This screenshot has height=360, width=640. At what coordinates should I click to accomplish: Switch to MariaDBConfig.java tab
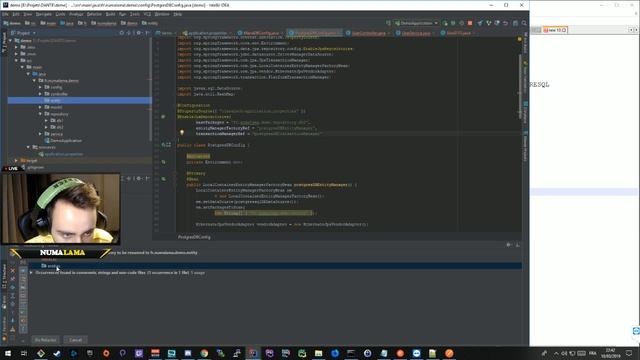tap(260, 33)
